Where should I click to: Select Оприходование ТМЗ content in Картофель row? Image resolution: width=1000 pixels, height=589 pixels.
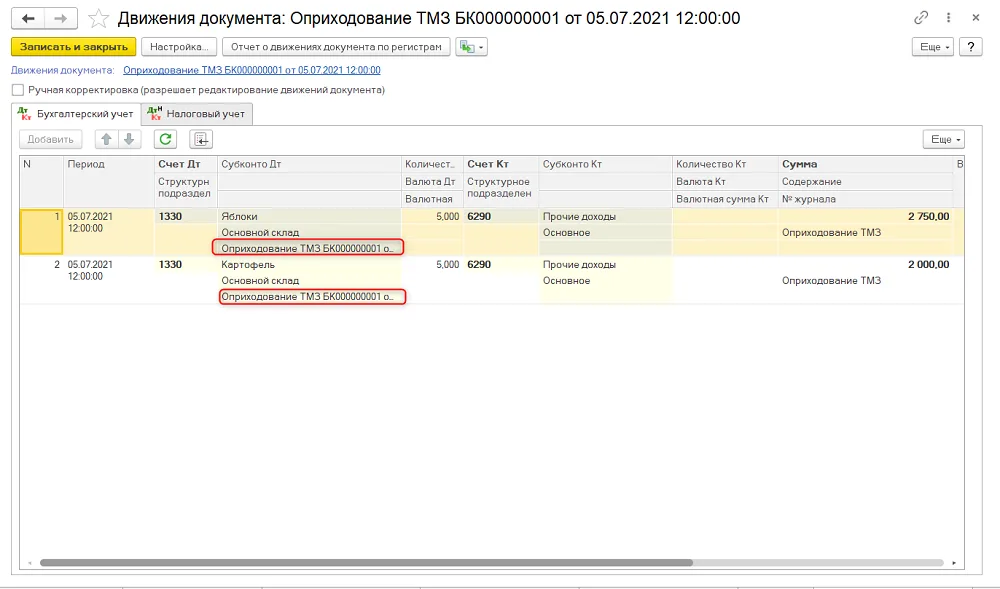click(865, 280)
